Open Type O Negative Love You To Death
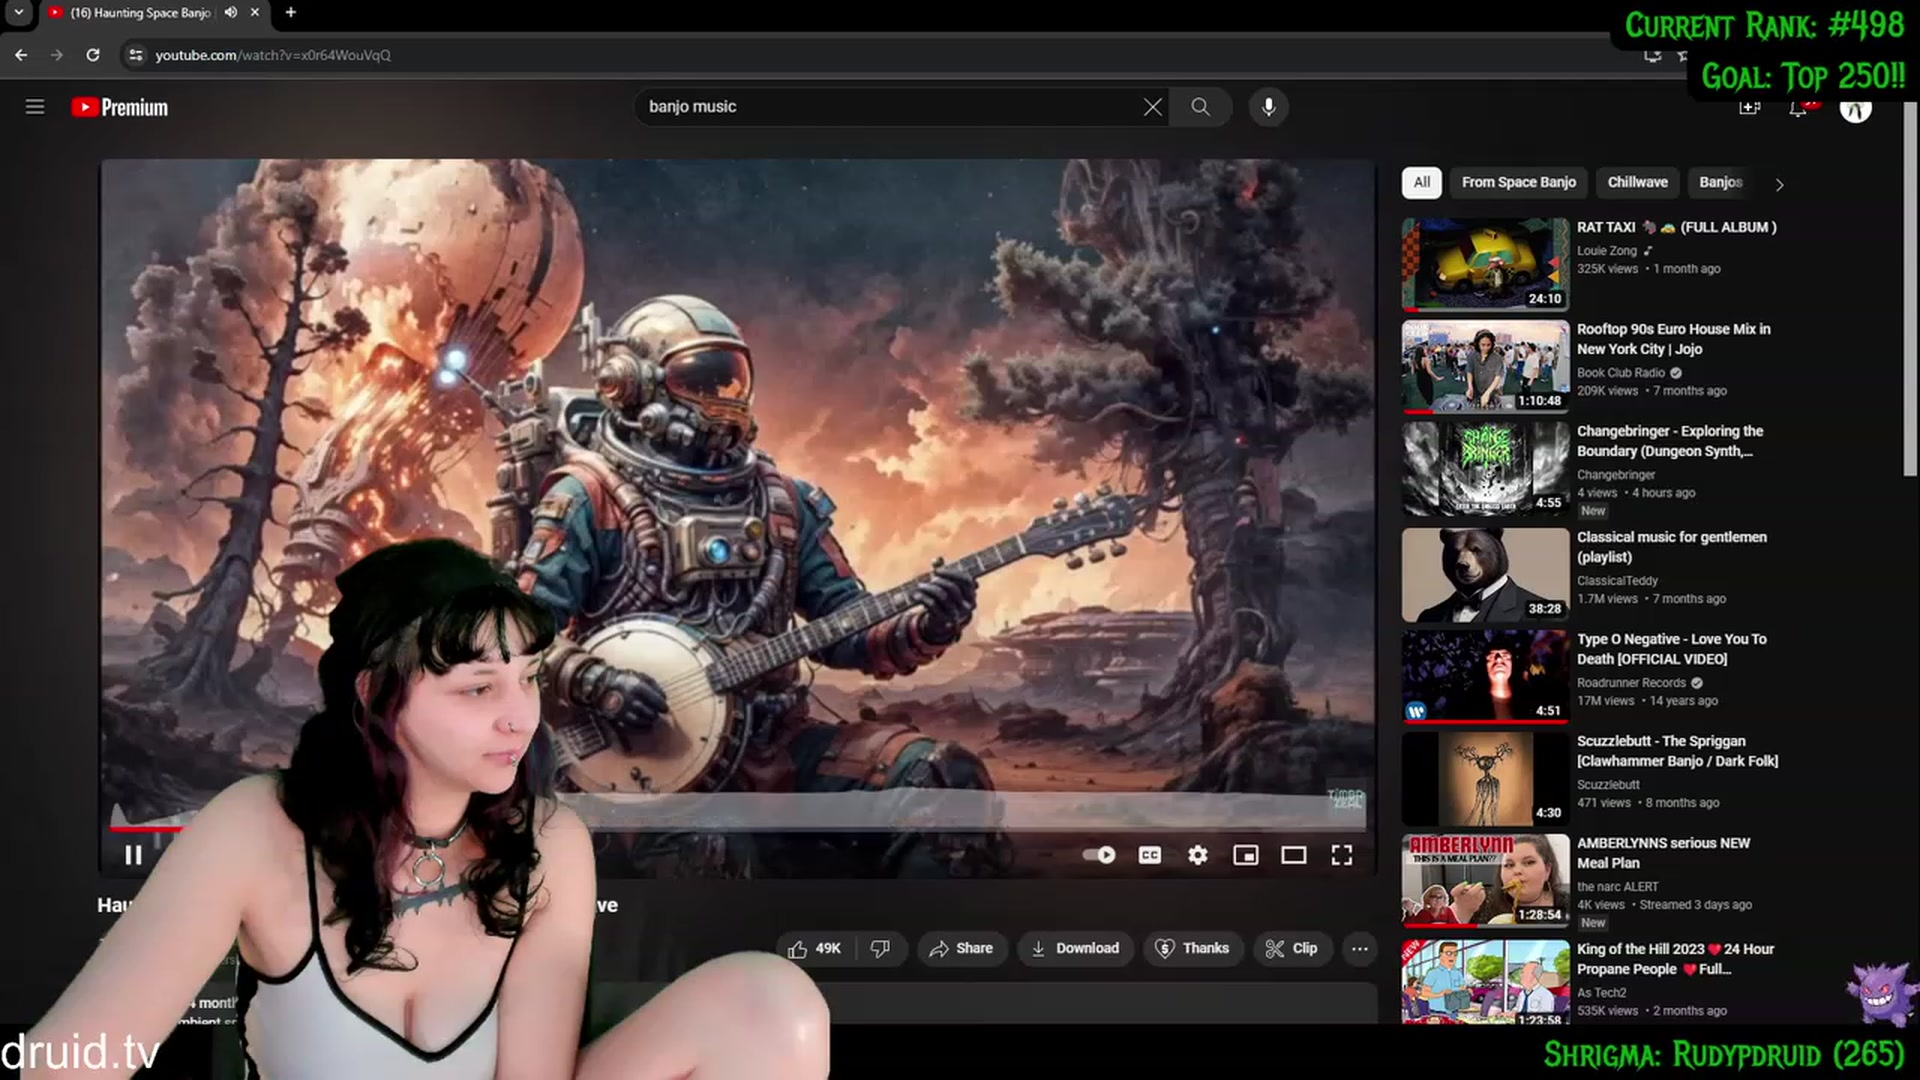This screenshot has height=1080, width=1920. [1671, 649]
